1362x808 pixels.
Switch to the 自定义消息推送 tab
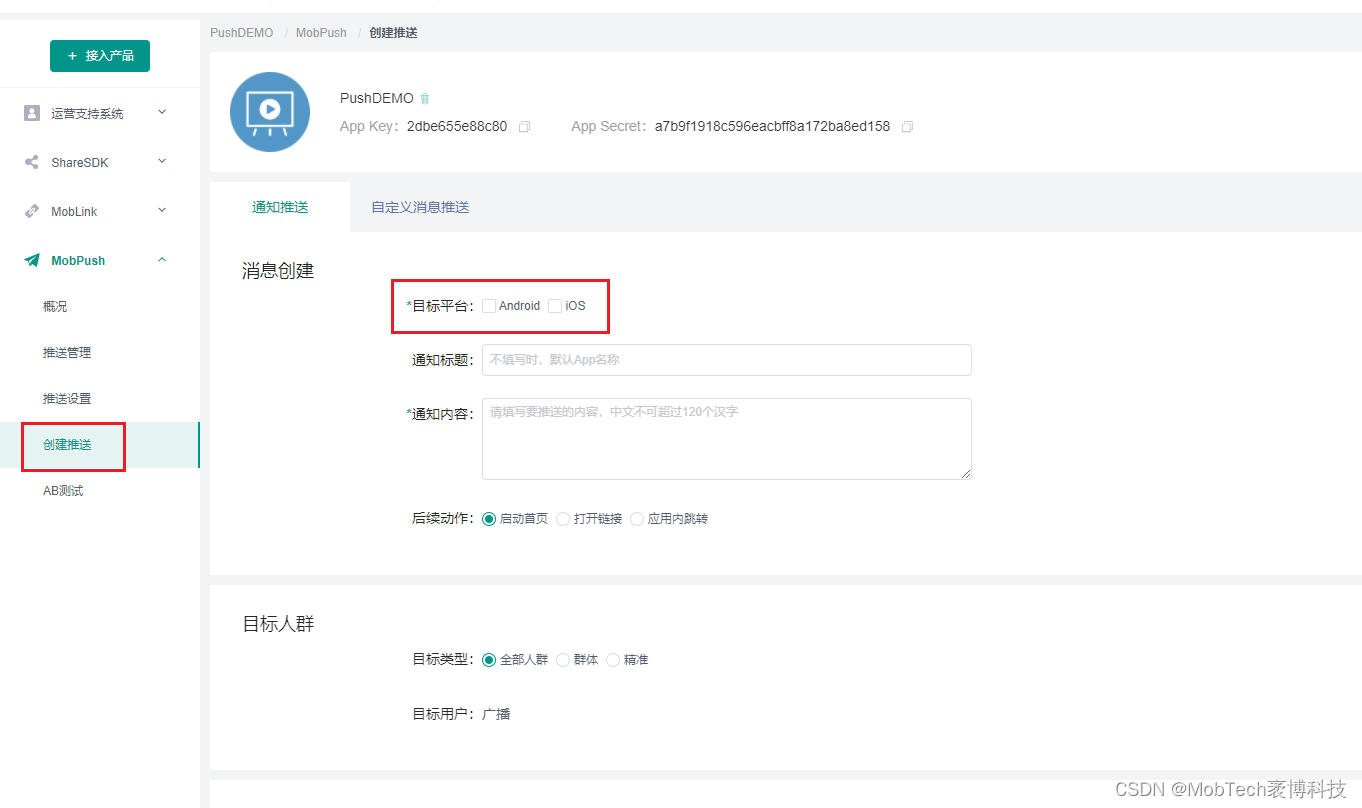(x=420, y=207)
